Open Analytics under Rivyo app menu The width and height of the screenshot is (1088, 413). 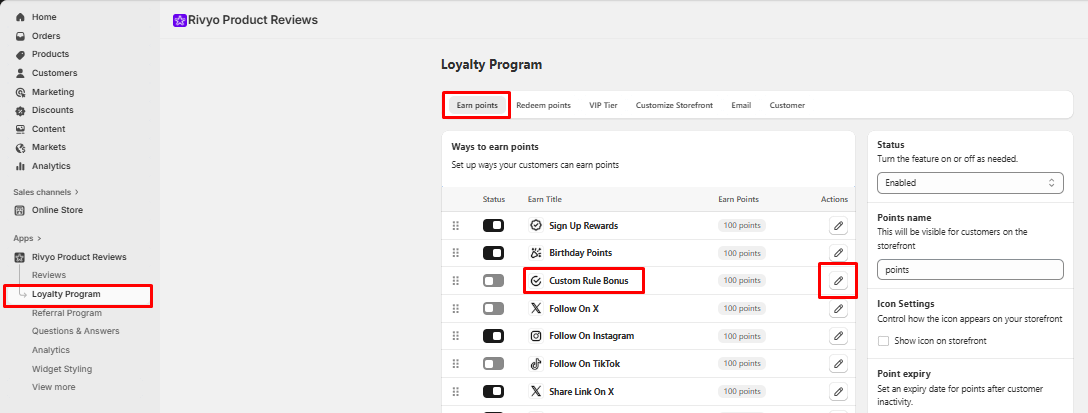pyautogui.click(x=51, y=350)
